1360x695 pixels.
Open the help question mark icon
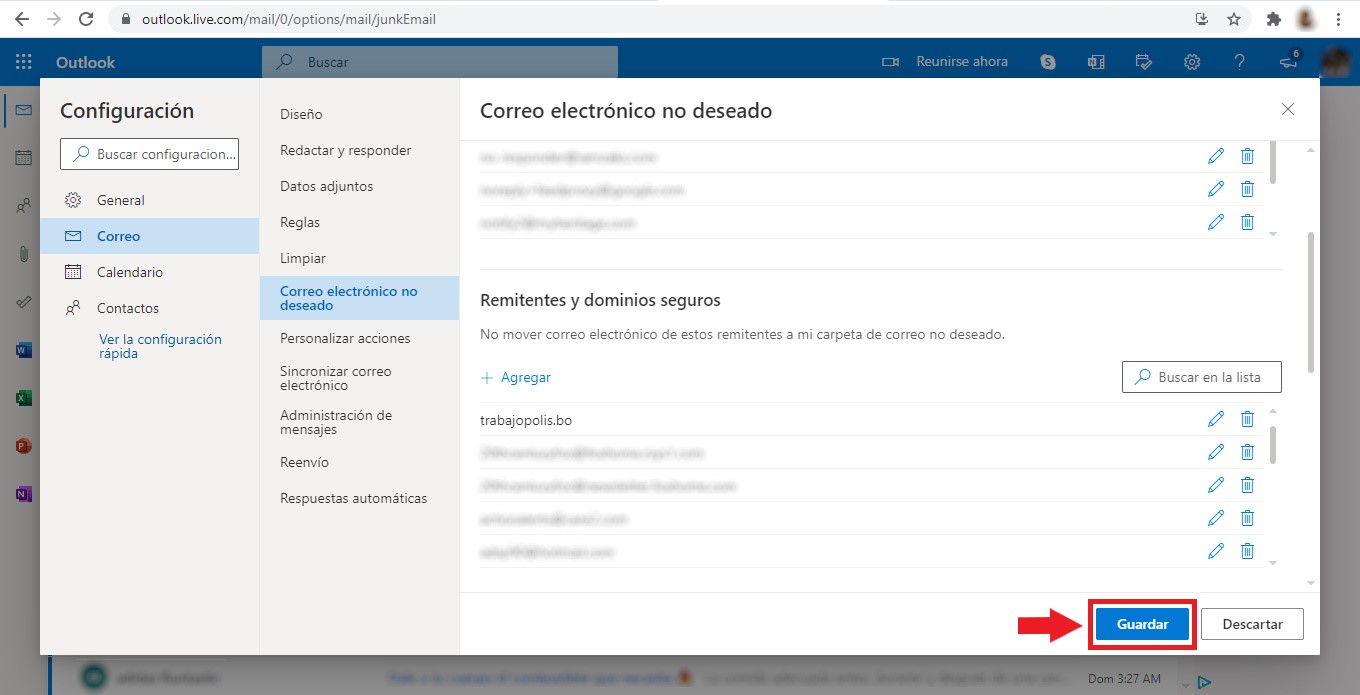click(x=1240, y=62)
